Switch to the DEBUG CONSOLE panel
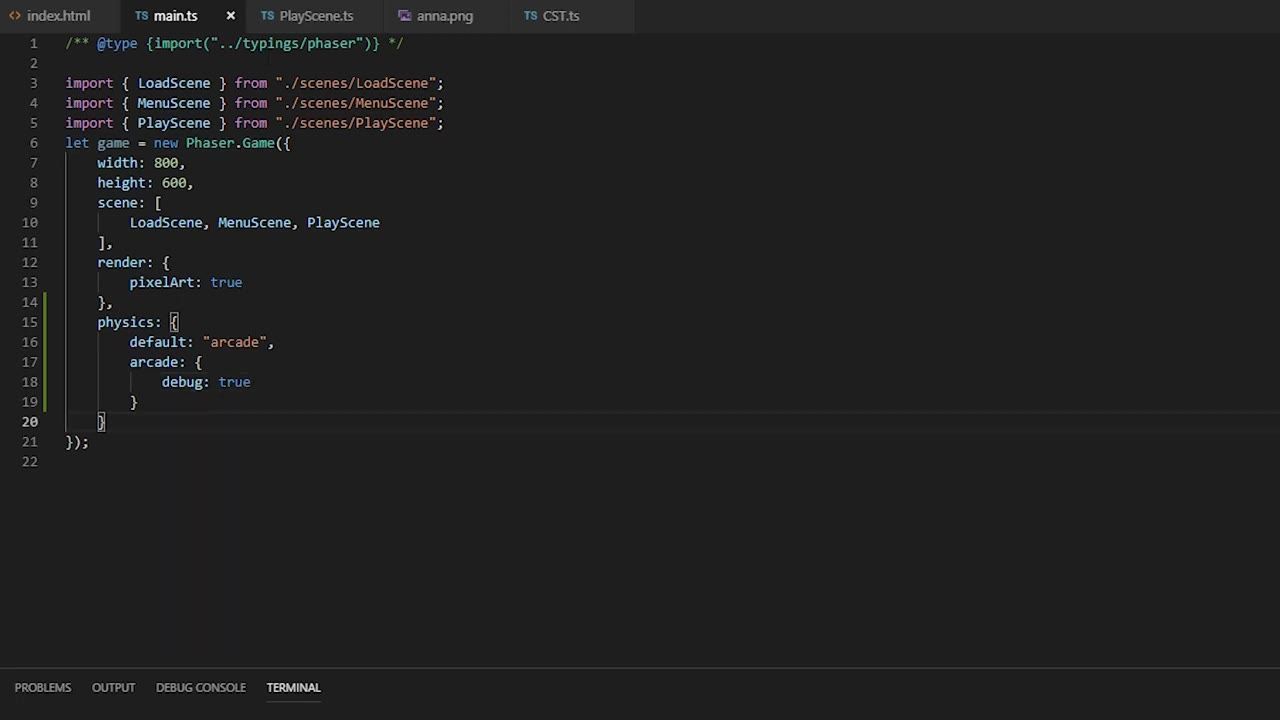 (x=201, y=688)
